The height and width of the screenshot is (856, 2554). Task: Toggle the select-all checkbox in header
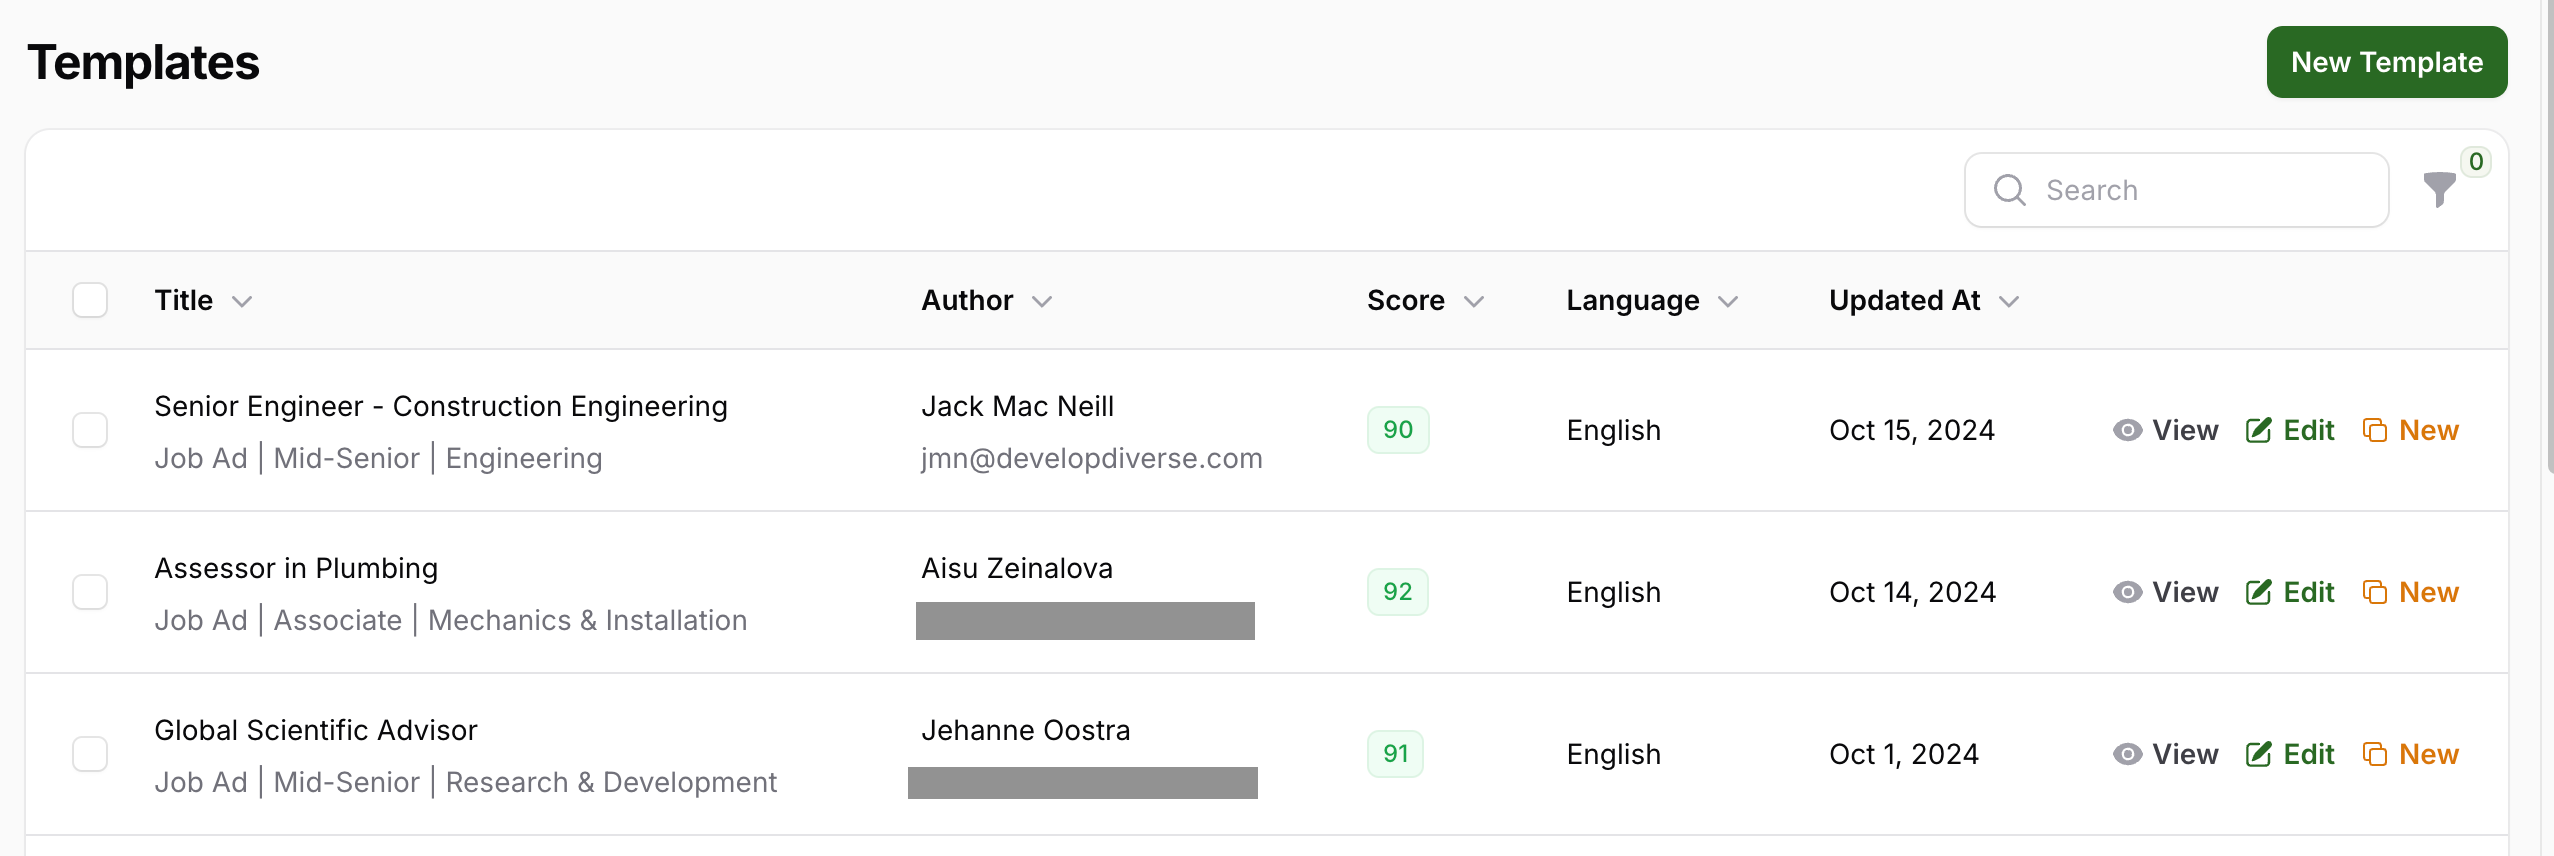(90, 300)
